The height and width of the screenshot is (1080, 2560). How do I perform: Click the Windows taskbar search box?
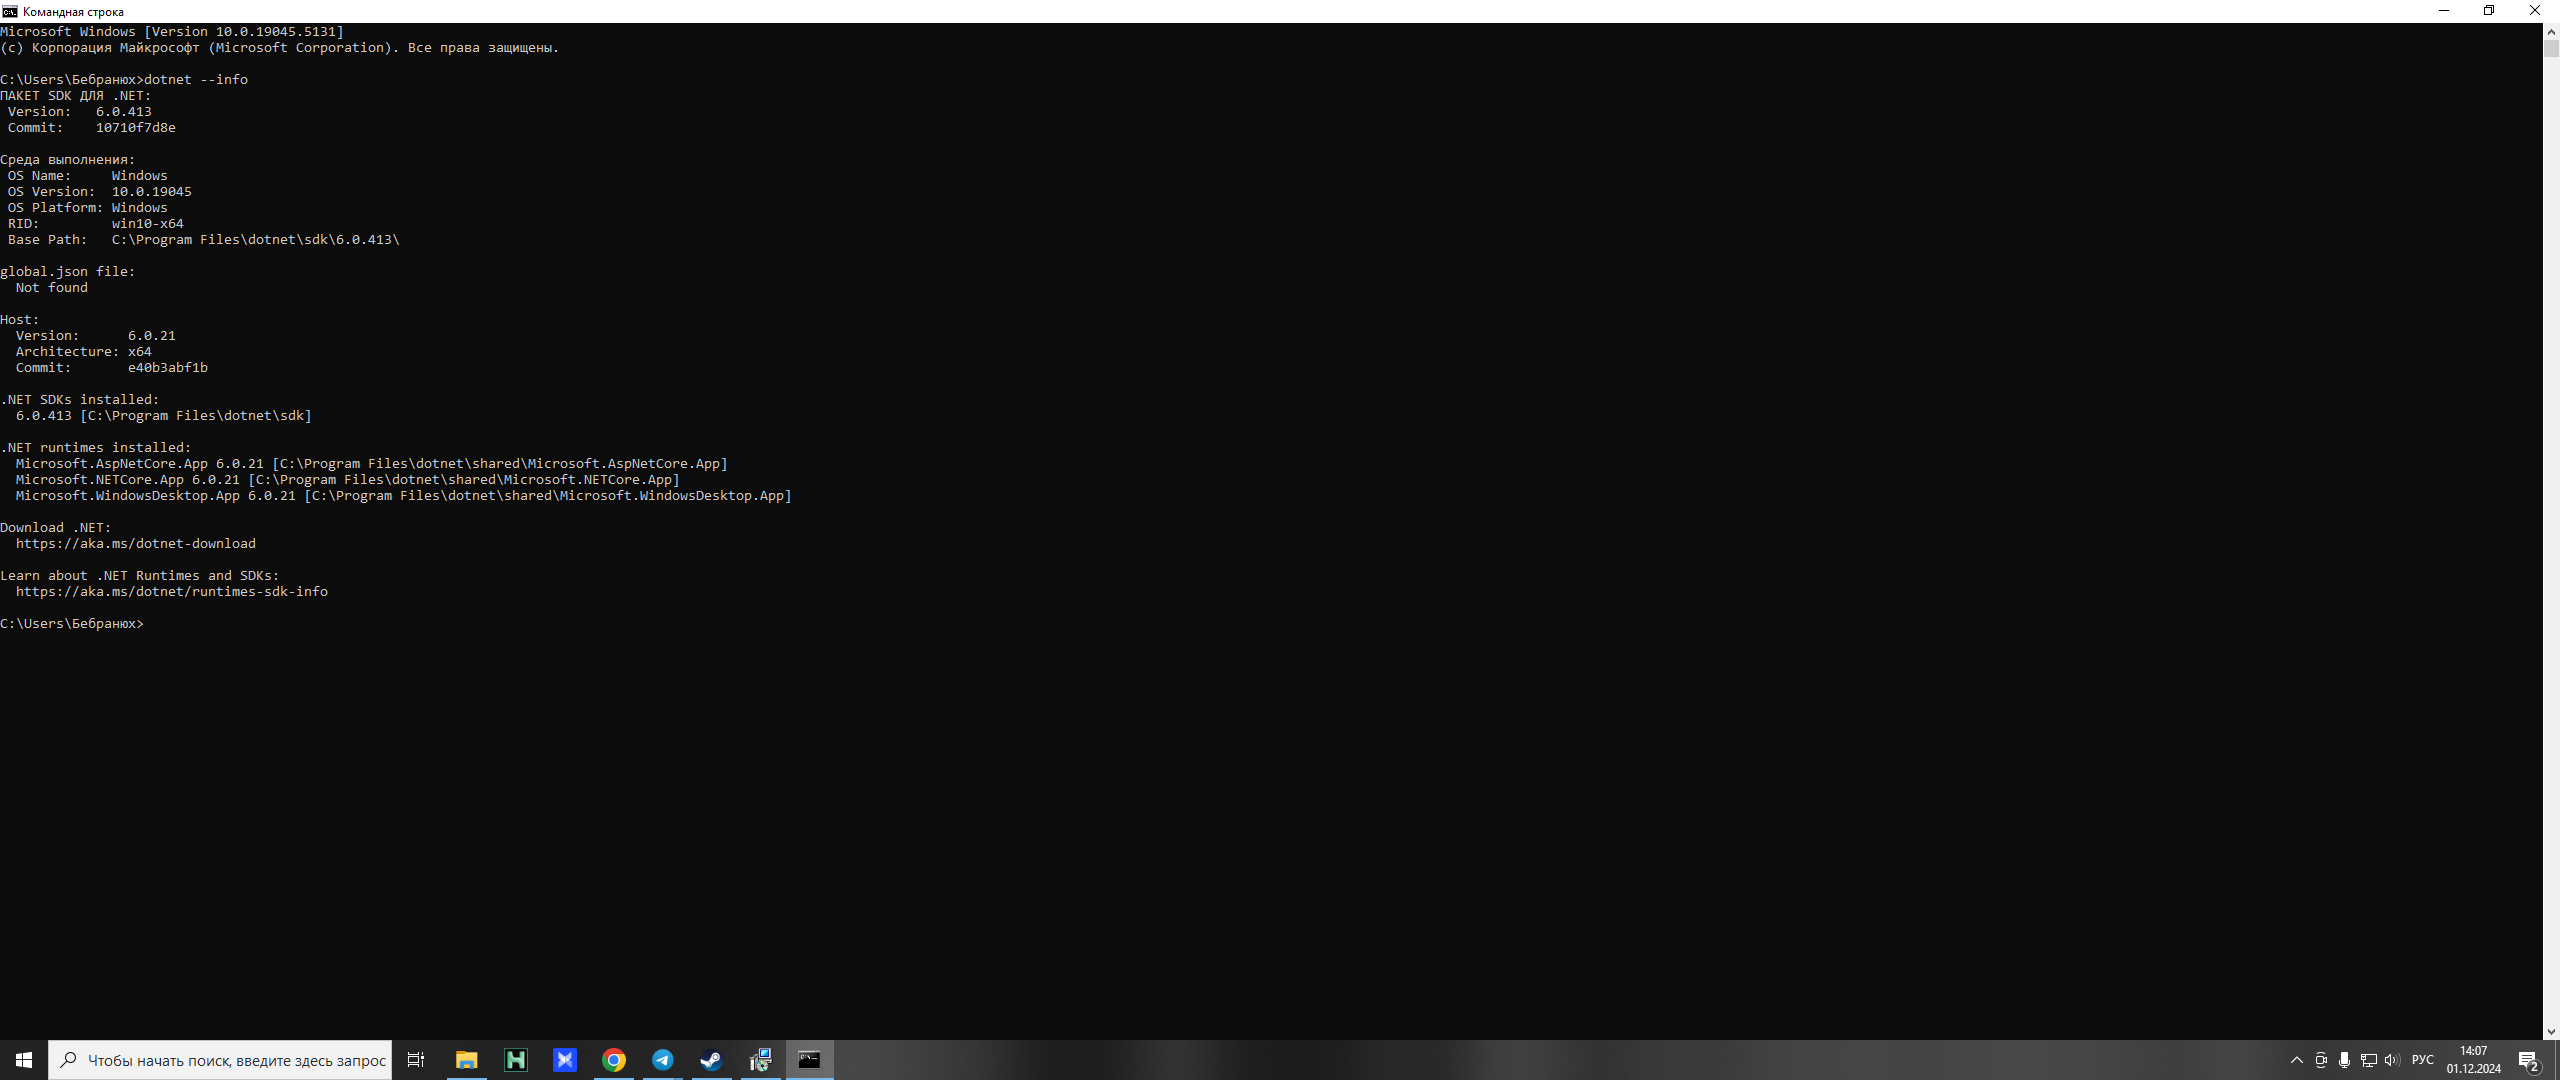click(x=221, y=1060)
